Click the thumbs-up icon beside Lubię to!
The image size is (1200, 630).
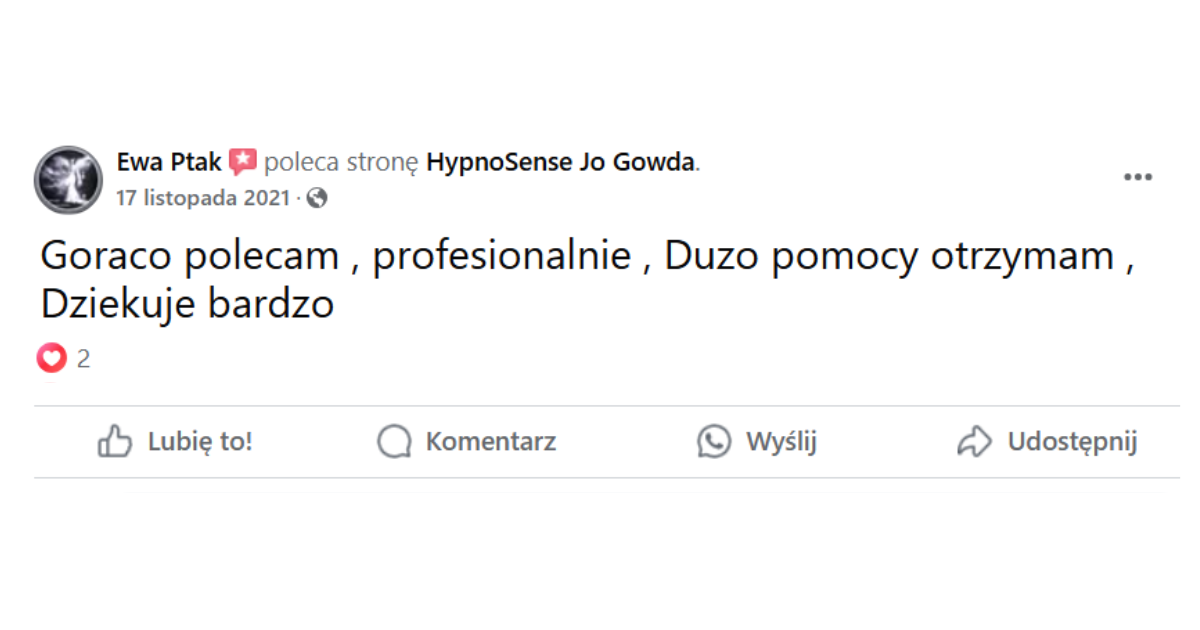[115, 441]
